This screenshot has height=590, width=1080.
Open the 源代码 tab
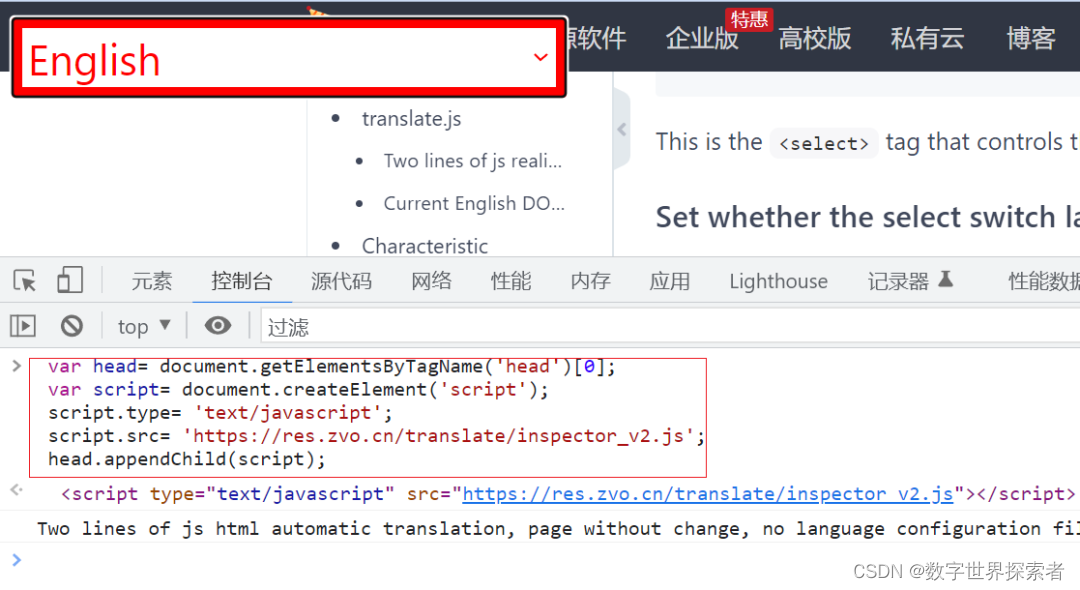(341, 281)
